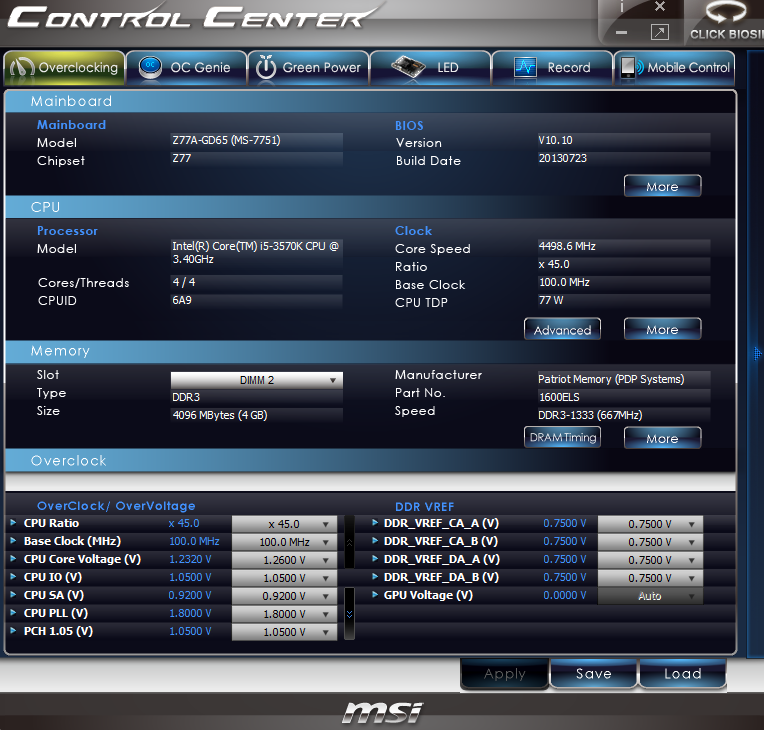Viewport: 764px width, 730px height.
Task: Click the Record waveform icon
Action: pos(525,67)
